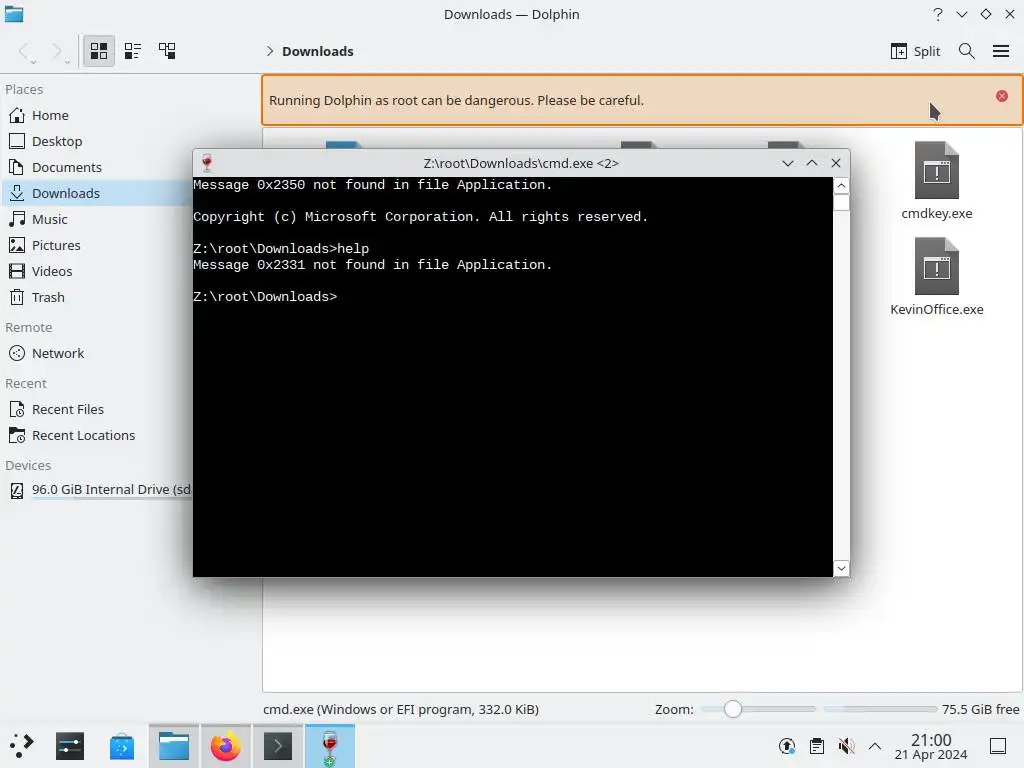Screen dimensions: 1024x768
Task: Go back in Dolphin navigation history
Action: [25, 51]
